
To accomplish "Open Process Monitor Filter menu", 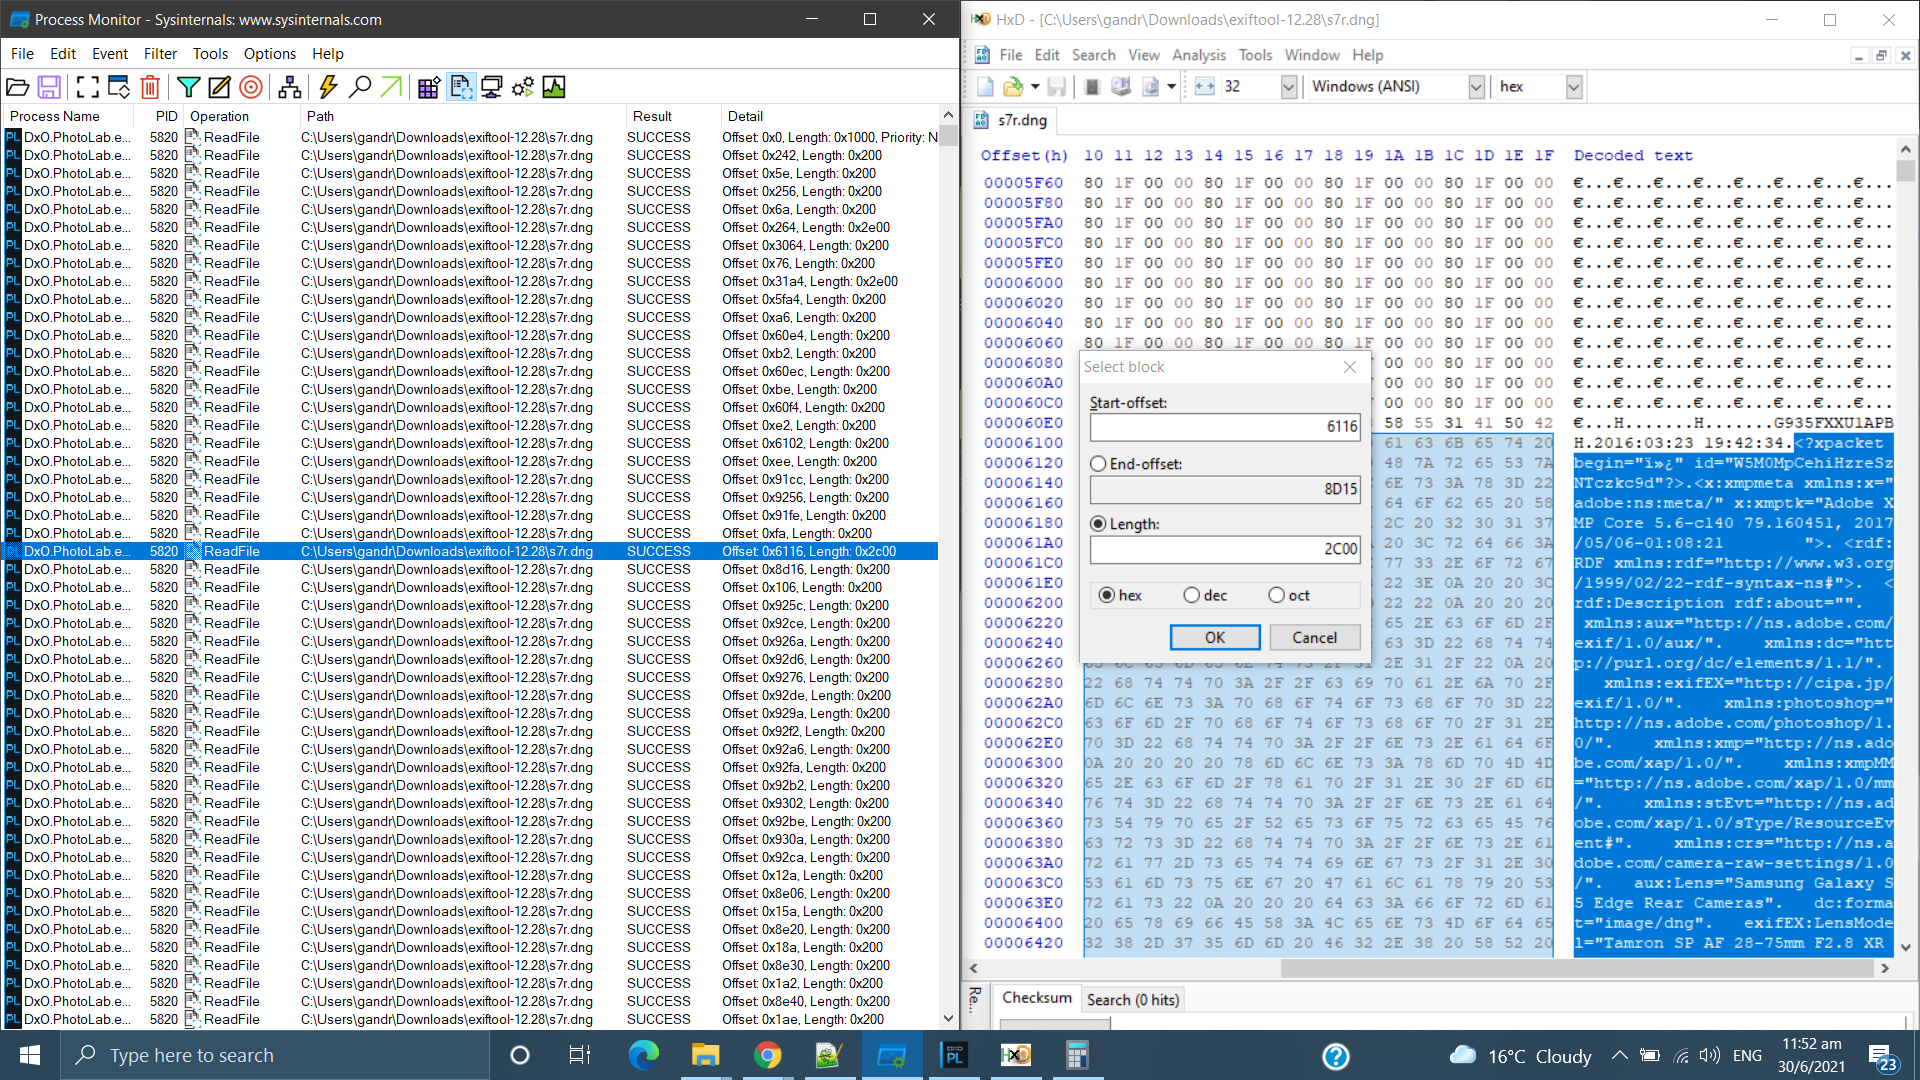I will pyautogui.click(x=160, y=54).
